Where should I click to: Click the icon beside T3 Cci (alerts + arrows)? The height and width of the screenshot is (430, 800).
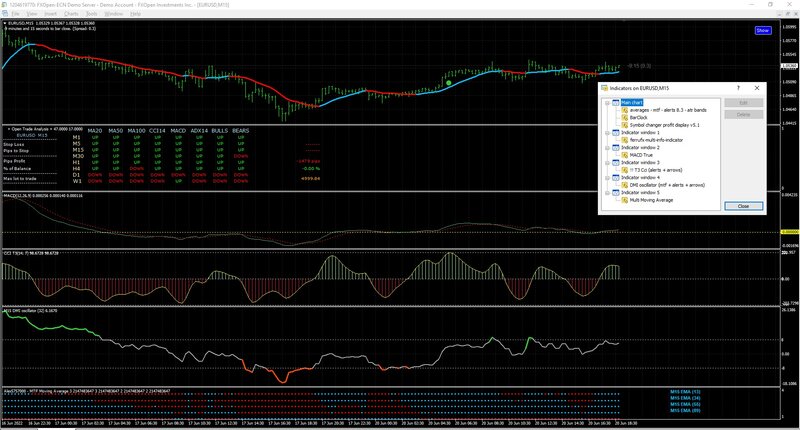[624, 170]
